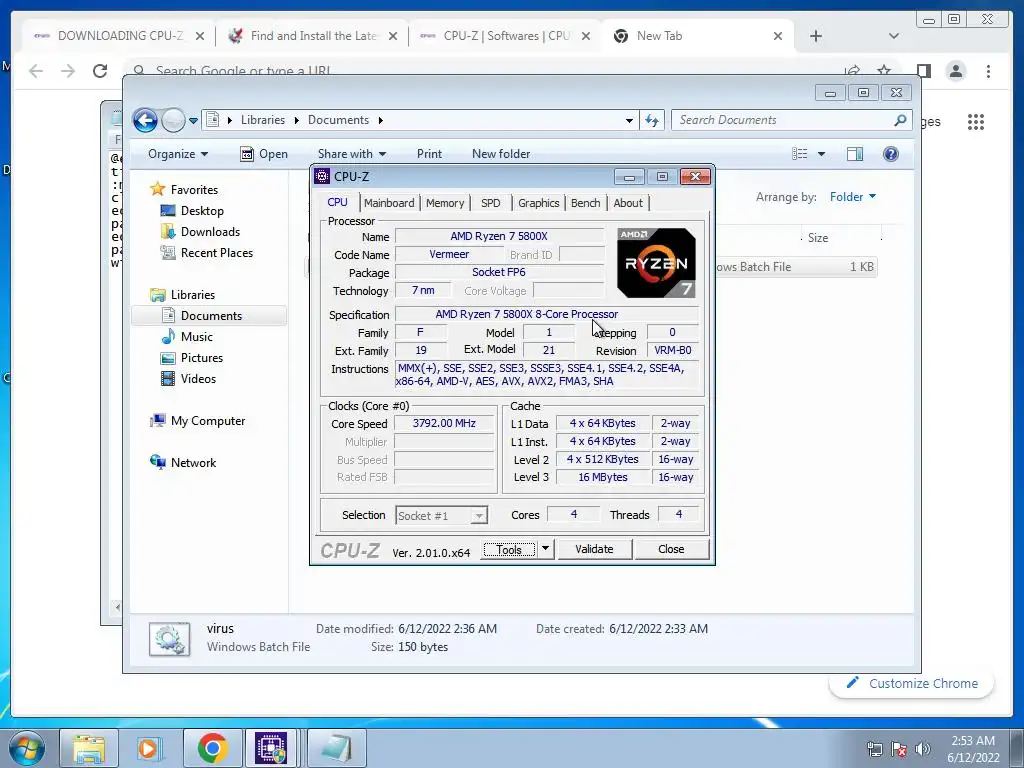This screenshot has height=768, width=1024.
Task: Click the Explorer back arrow button
Action: [x=145, y=120]
